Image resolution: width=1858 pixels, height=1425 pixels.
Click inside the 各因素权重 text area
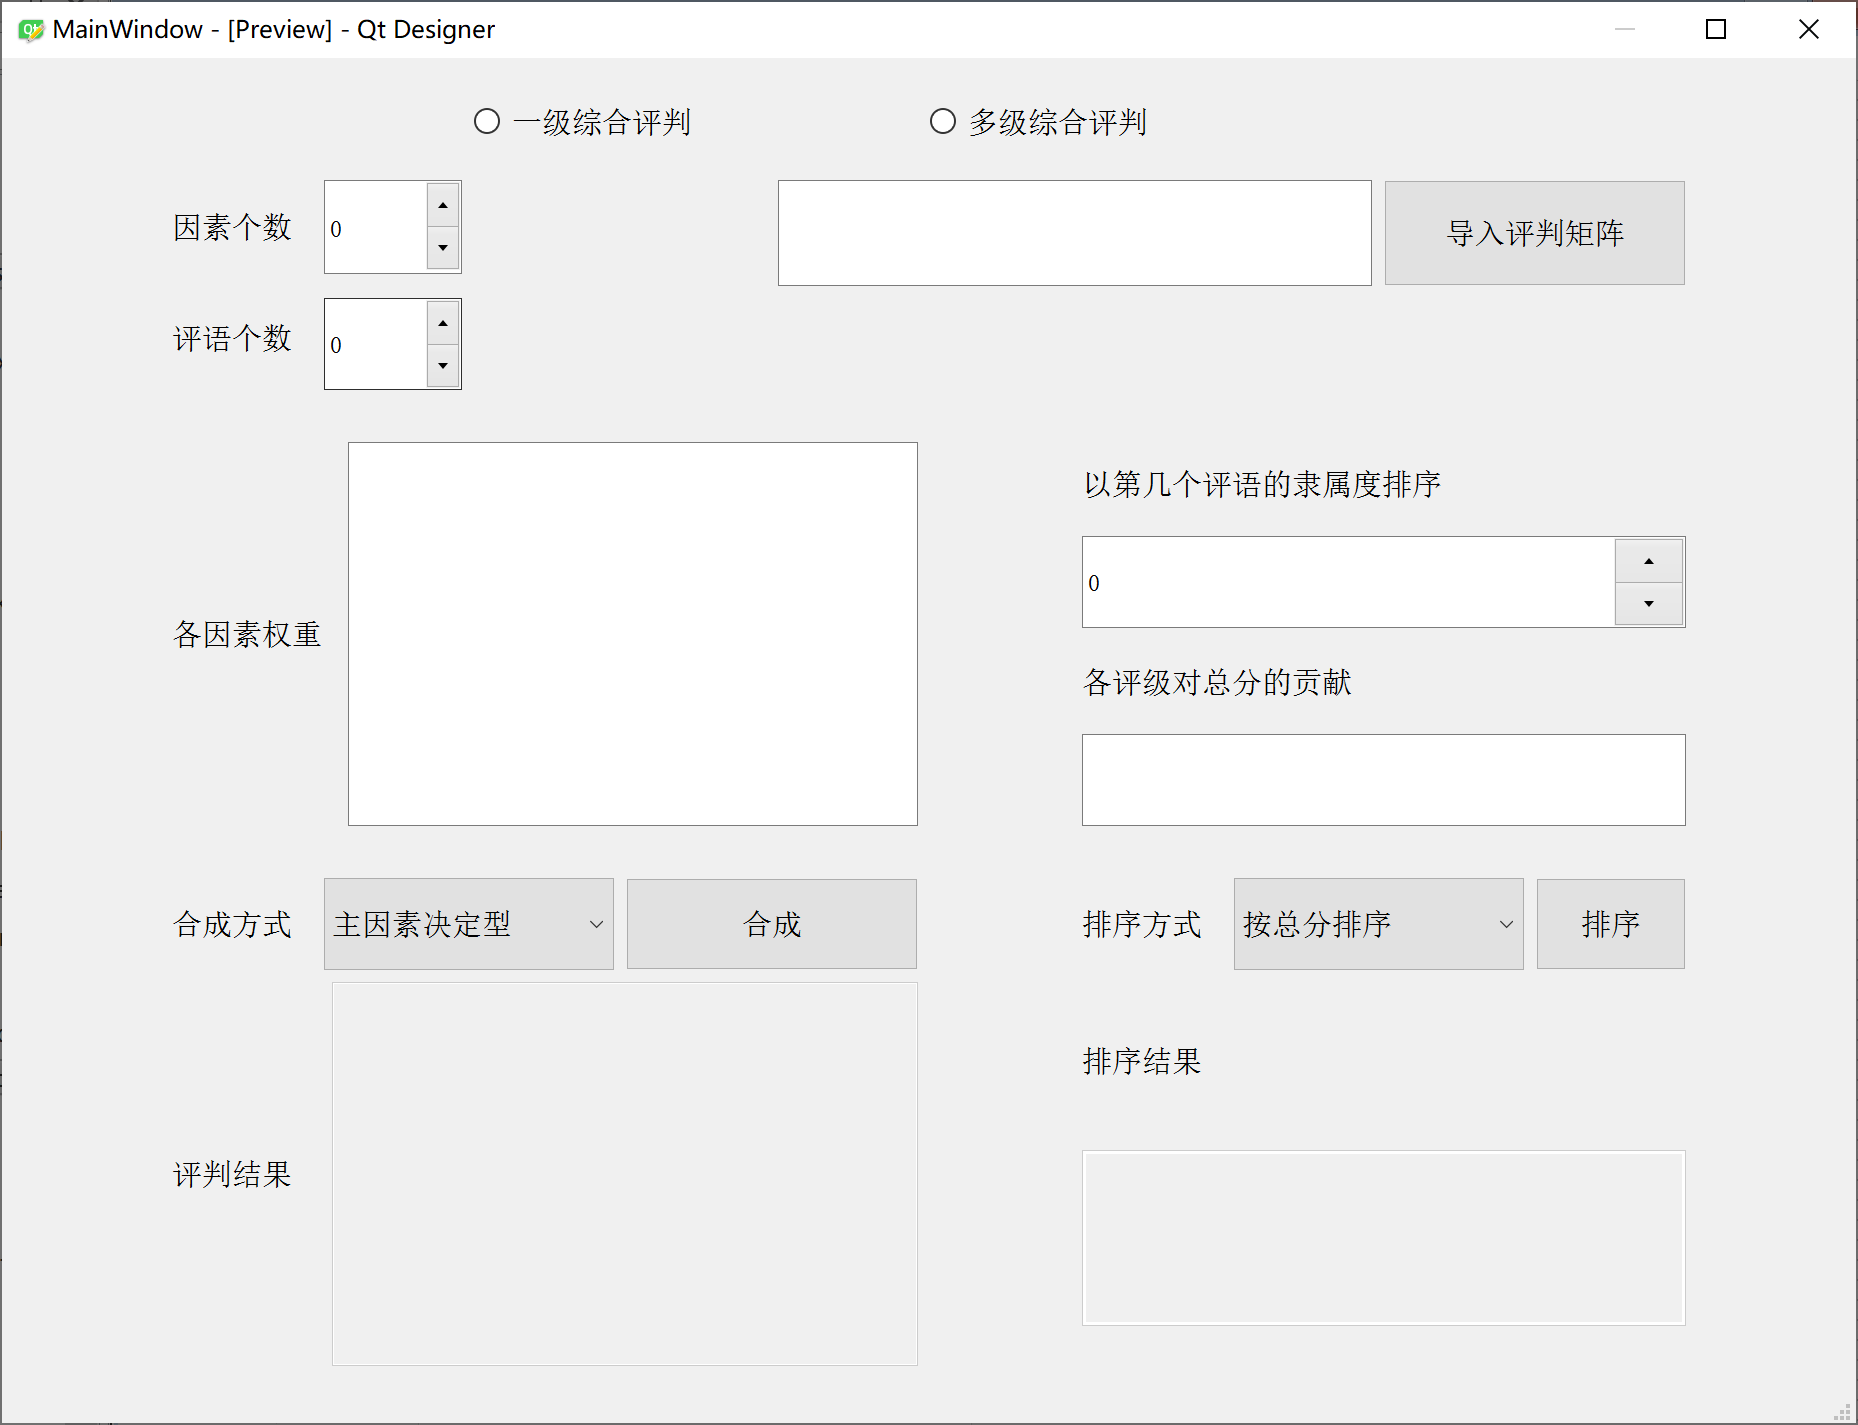click(632, 632)
